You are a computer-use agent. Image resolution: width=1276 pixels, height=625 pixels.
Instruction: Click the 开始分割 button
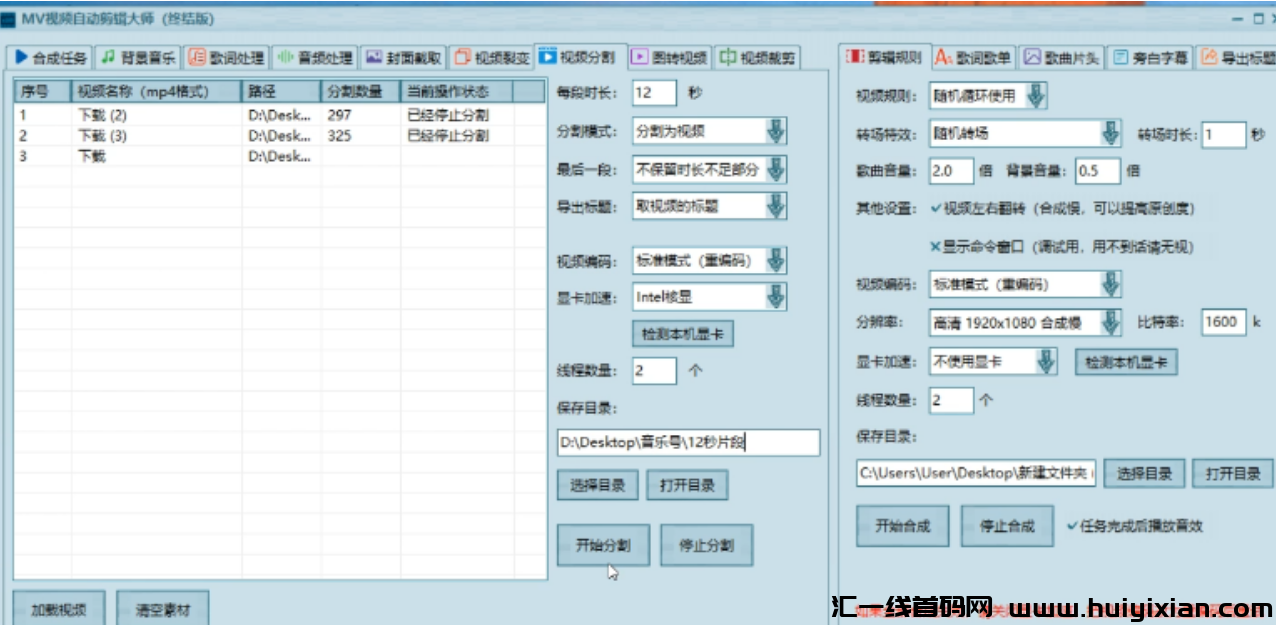tap(603, 545)
